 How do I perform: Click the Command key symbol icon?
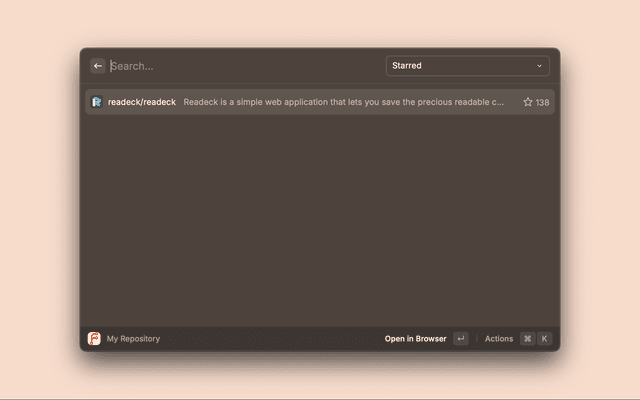pyautogui.click(x=527, y=339)
